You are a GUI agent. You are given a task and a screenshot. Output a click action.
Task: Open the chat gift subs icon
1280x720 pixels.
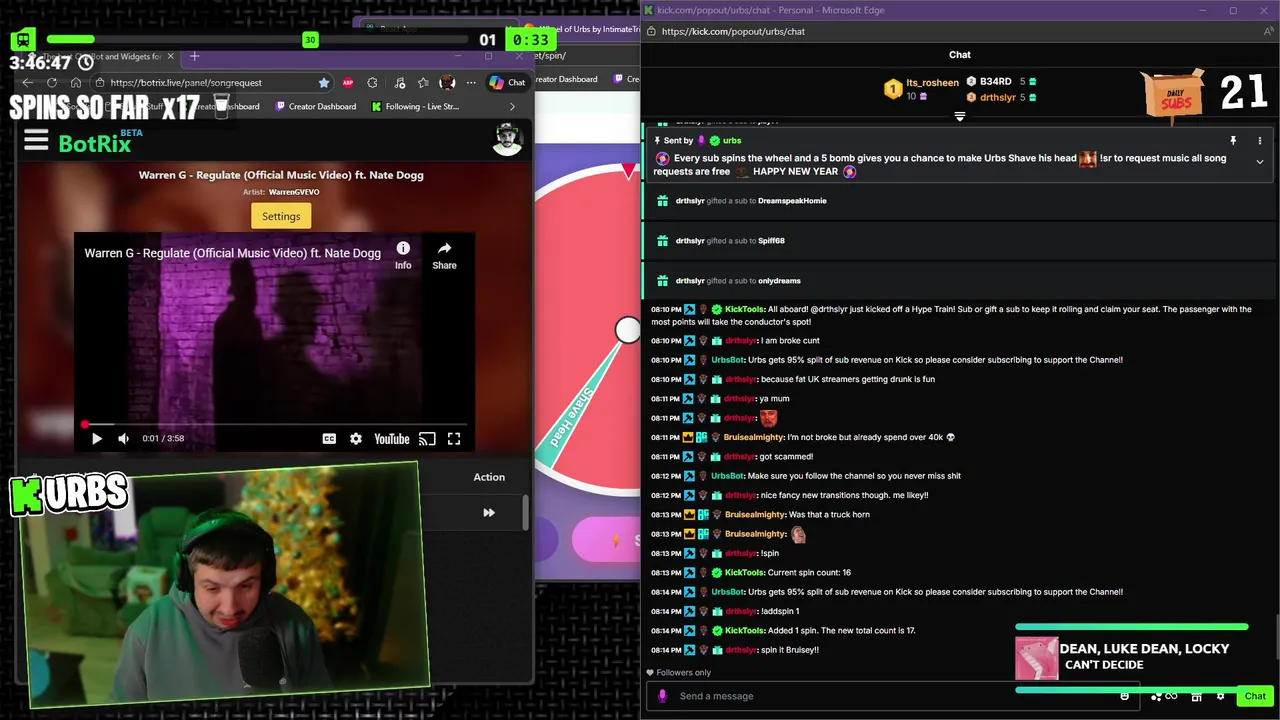[1196, 696]
